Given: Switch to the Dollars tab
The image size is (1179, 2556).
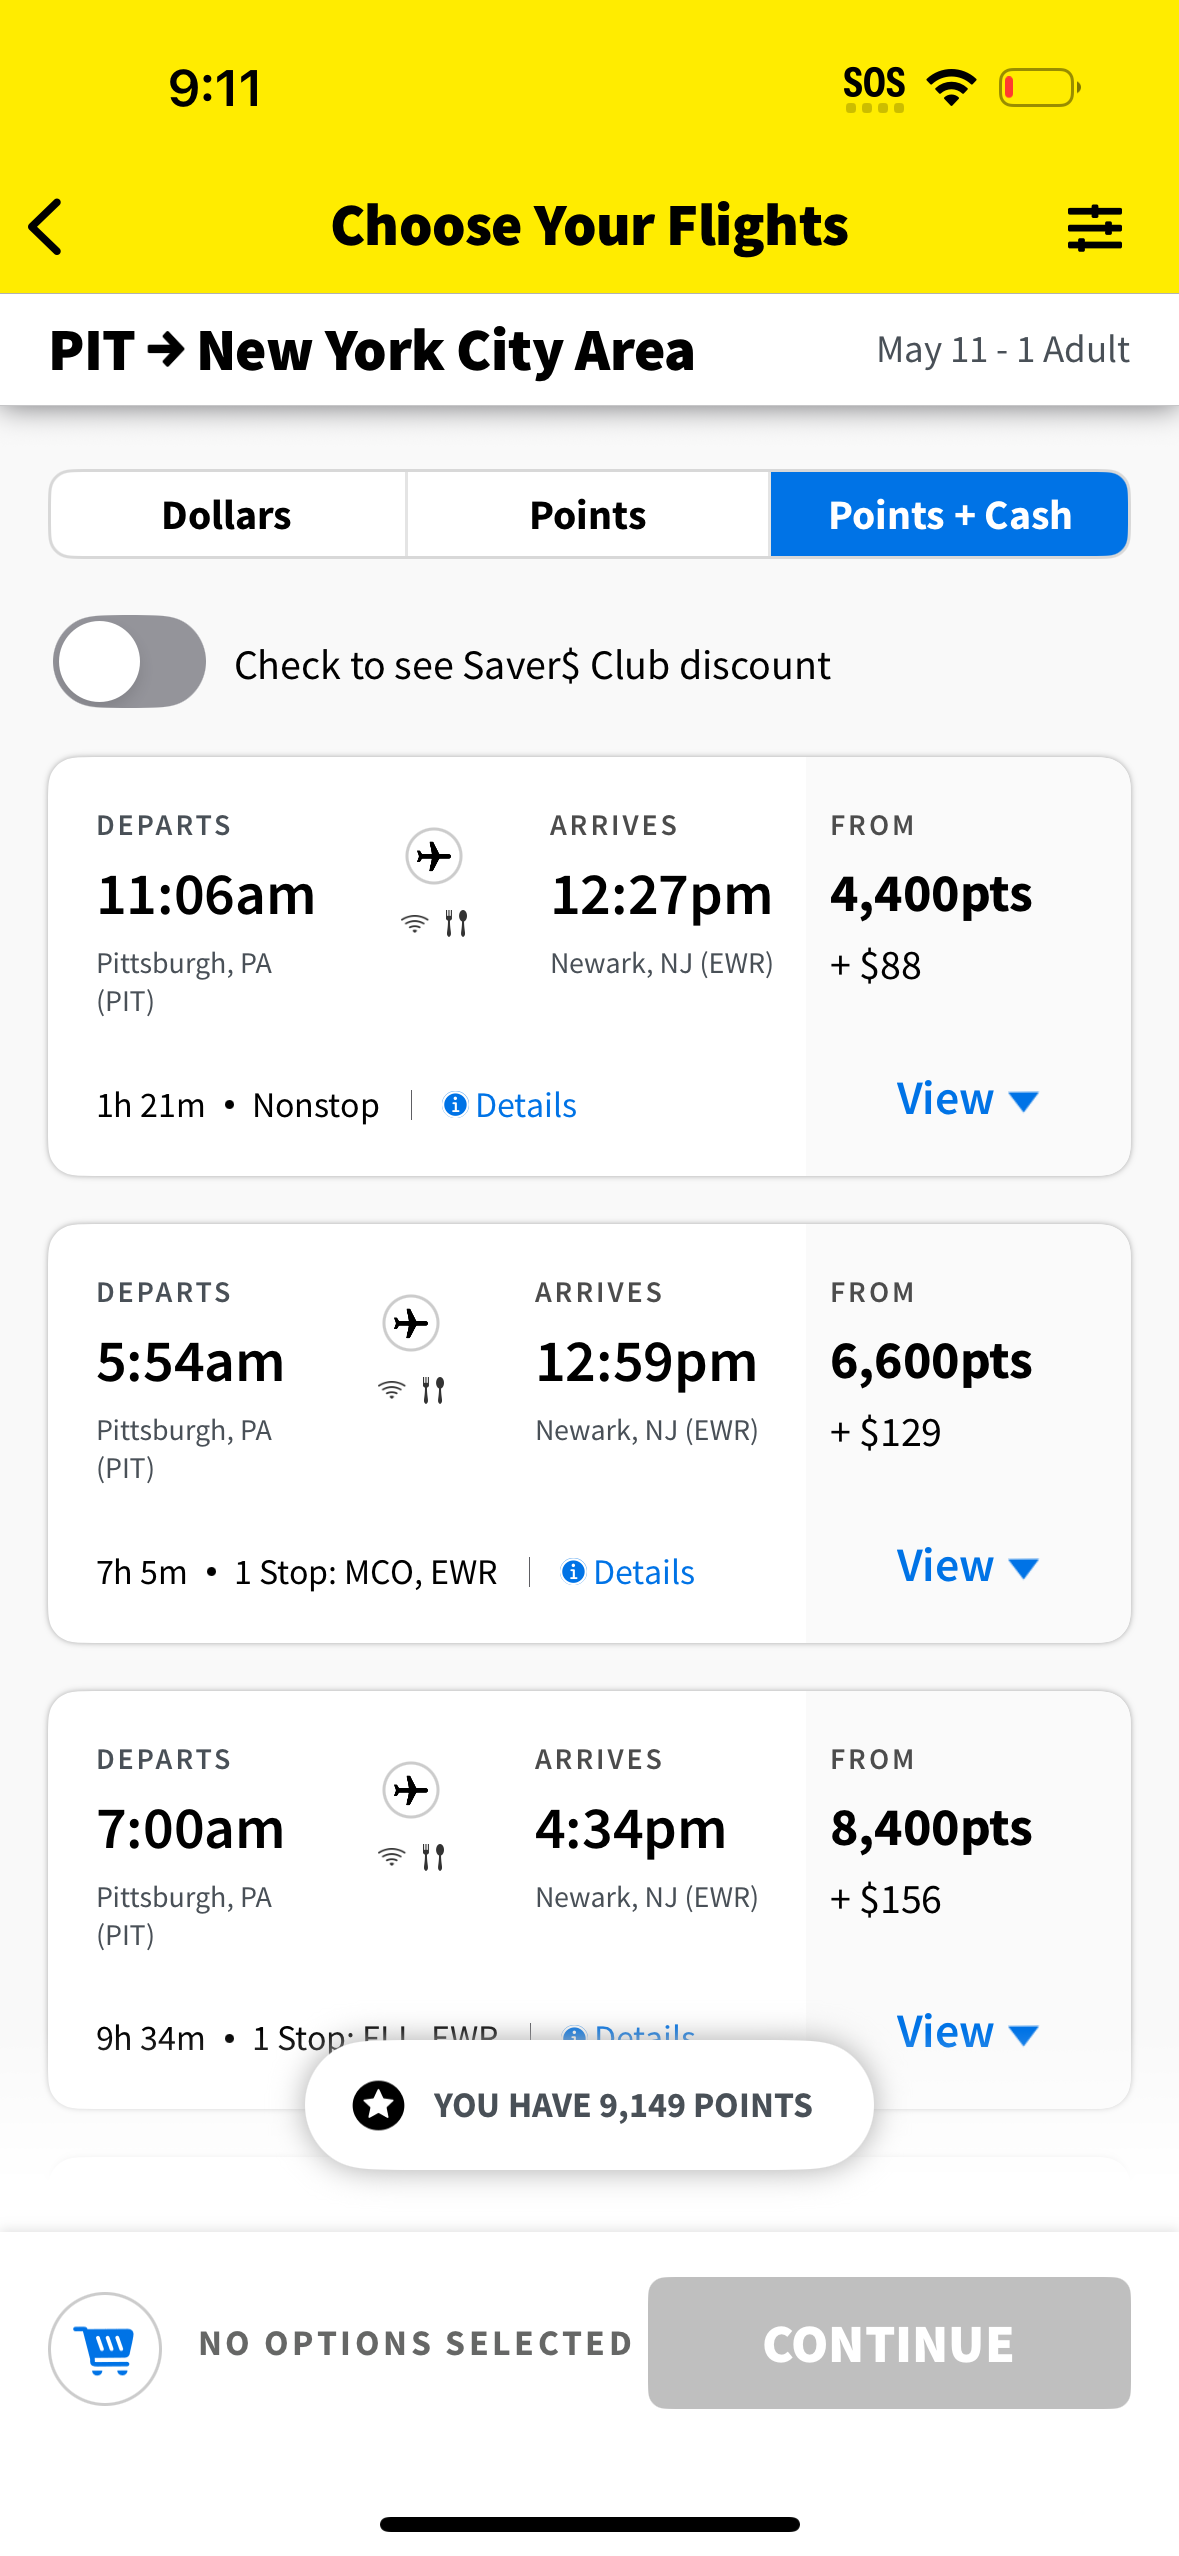Looking at the screenshot, I should 227,515.
